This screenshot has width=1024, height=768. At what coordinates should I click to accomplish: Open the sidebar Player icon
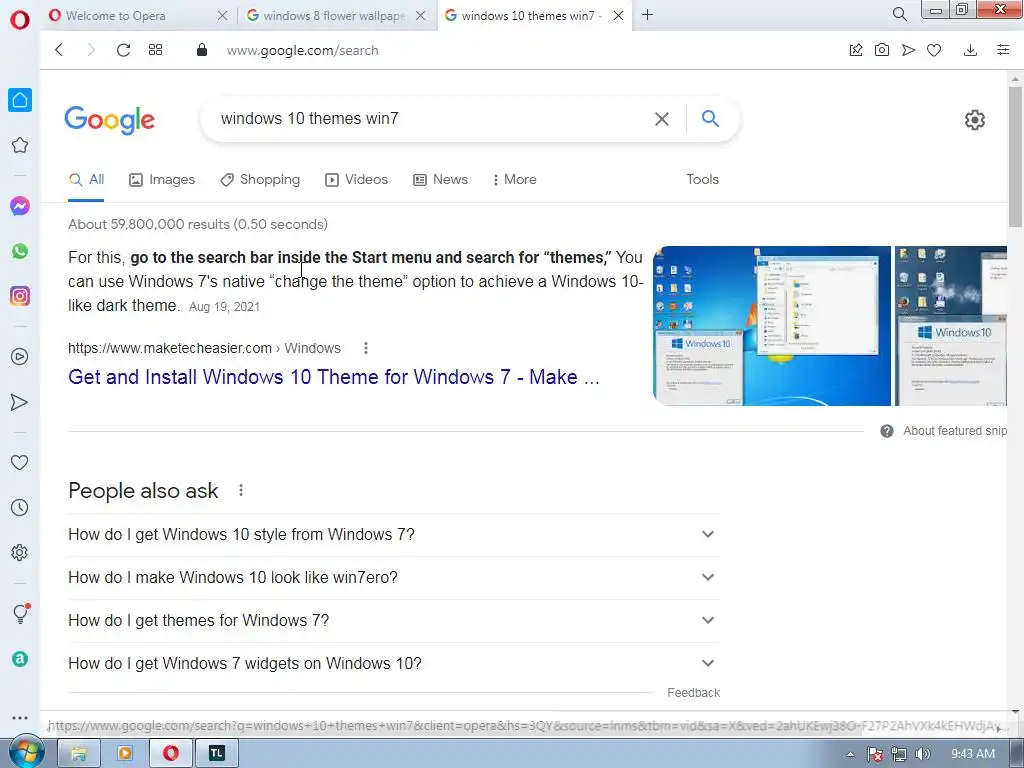[x=20, y=357]
